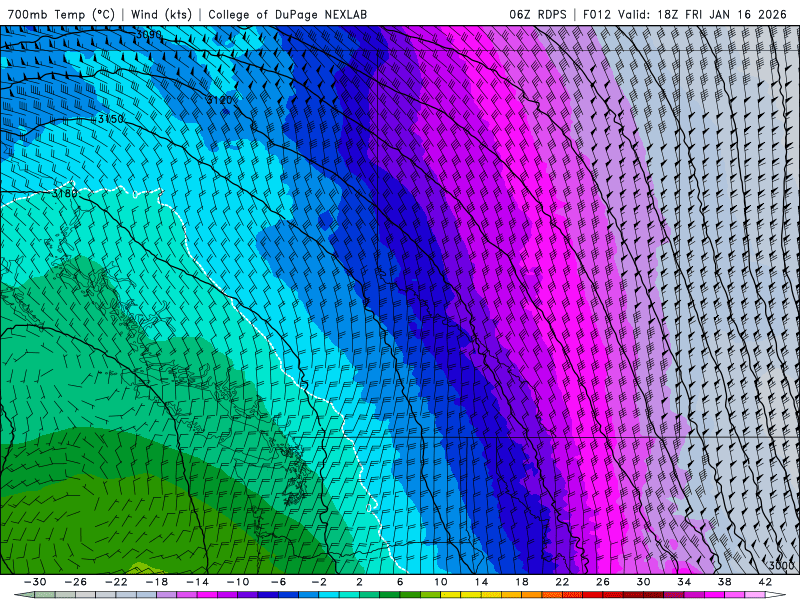Click the "F012 Valid: 18Z FRI JAN 16 2026" text
Image resolution: width=800 pixels, height=600 pixels.
click(x=685, y=14)
